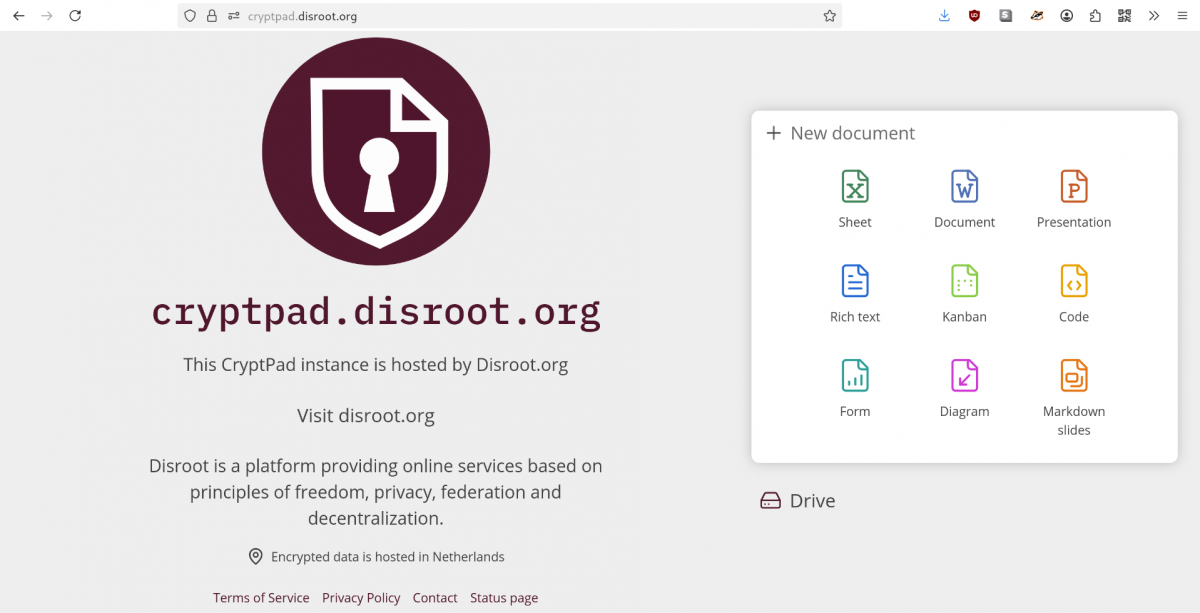Open a new Presentation
The image size is (1200, 613).
(1073, 196)
